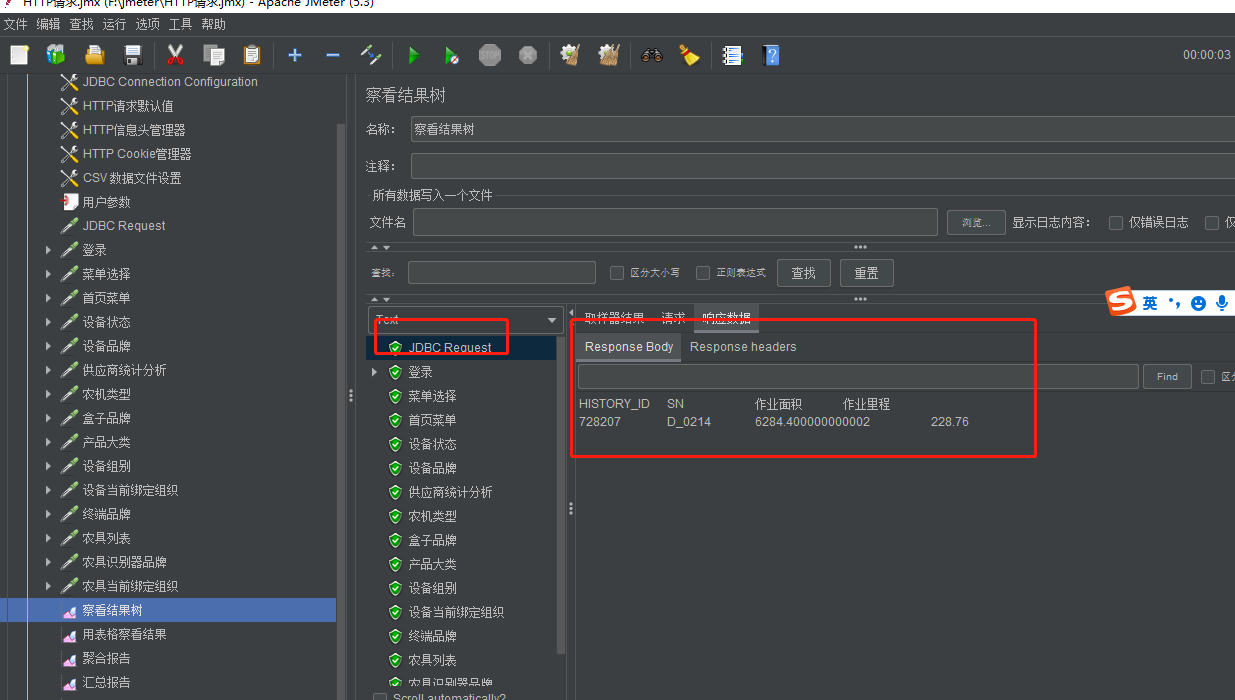Open Sogou emoji panel
This screenshot has height=700, width=1235.
(1199, 303)
